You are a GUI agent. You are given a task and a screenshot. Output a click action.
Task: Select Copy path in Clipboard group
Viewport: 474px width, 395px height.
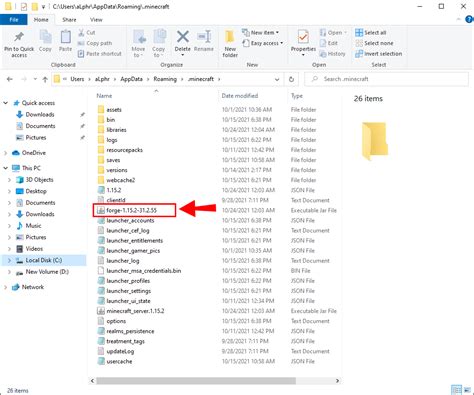(95, 43)
